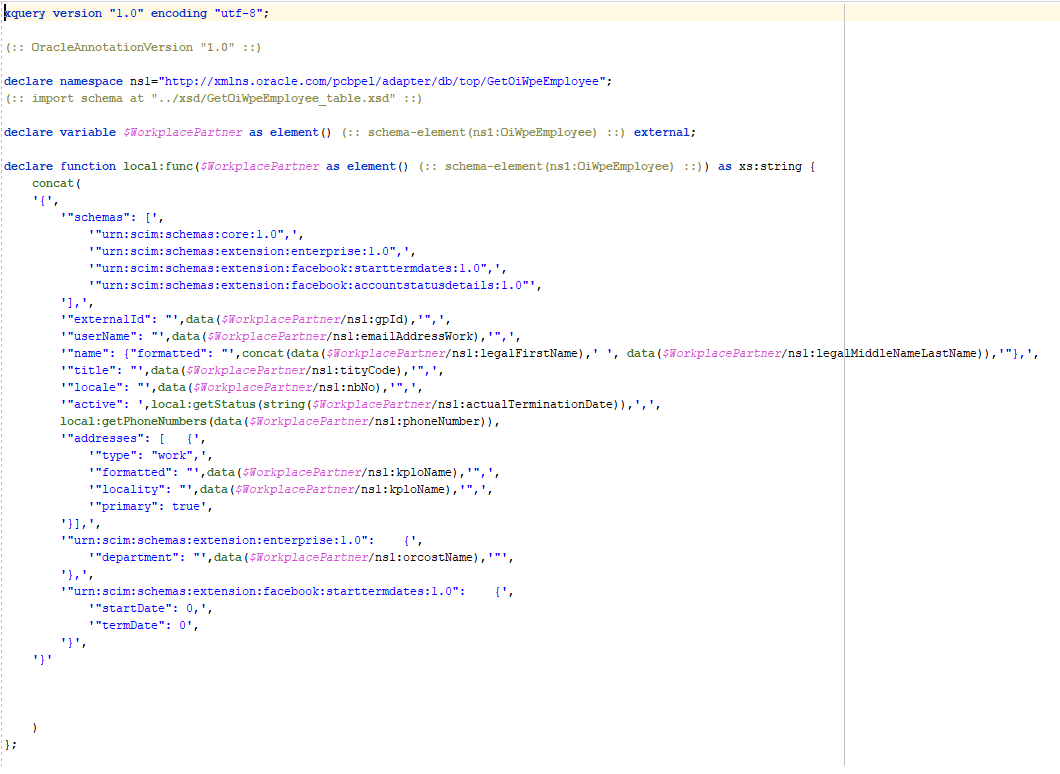Click the OracleAnnotationVersion comment line
Screen dimensions: 1060x774
tap(132, 47)
